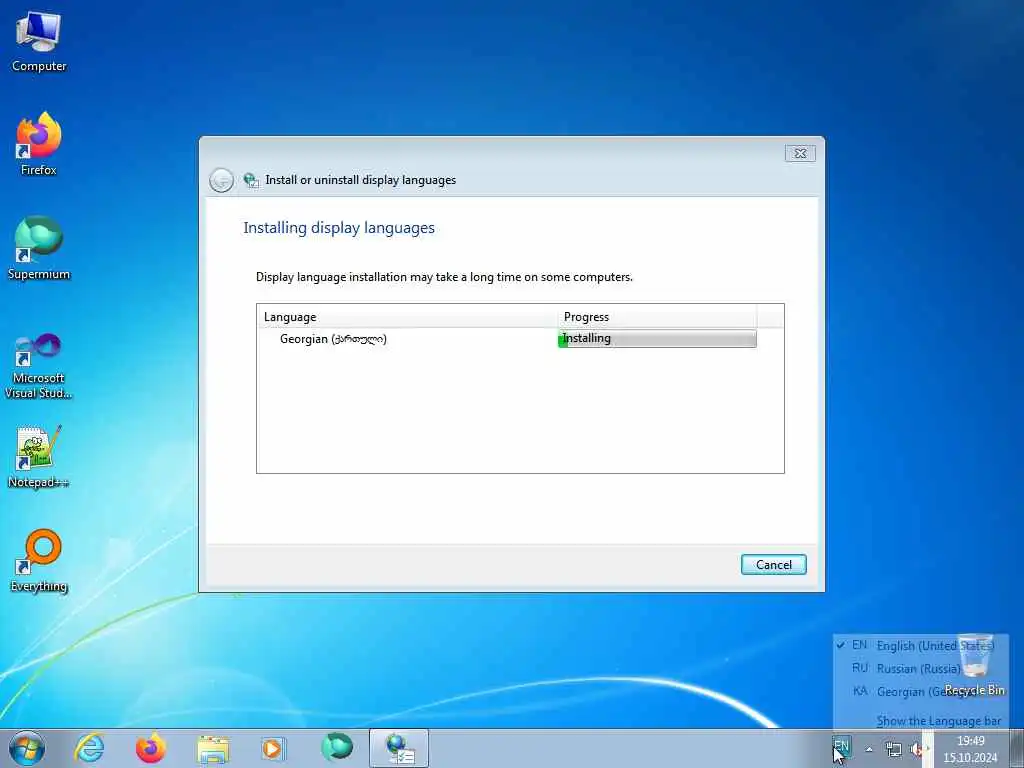Screen dimensions: 1024x768
Task: Select the Everything desktop shortcut
Action: [39, 560]
